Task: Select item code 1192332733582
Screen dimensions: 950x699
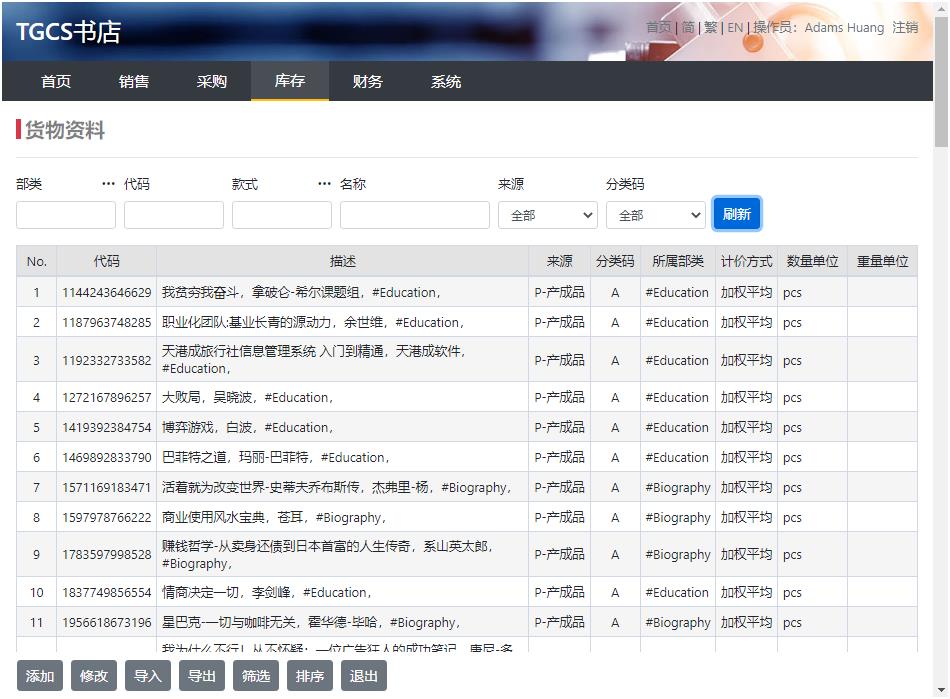Action: pyautogui.click(x=107, y=360)
